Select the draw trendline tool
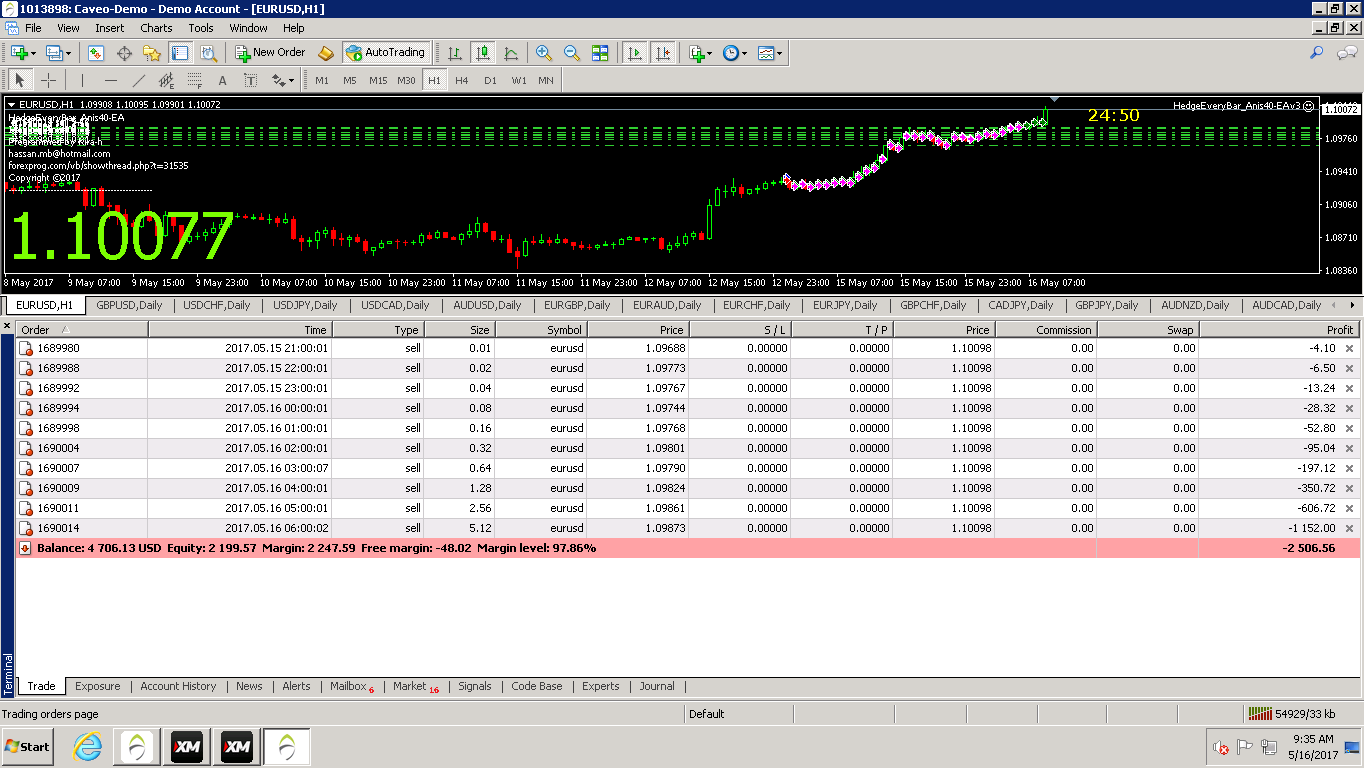This screenshot has height=768, width=1364. 138,80
